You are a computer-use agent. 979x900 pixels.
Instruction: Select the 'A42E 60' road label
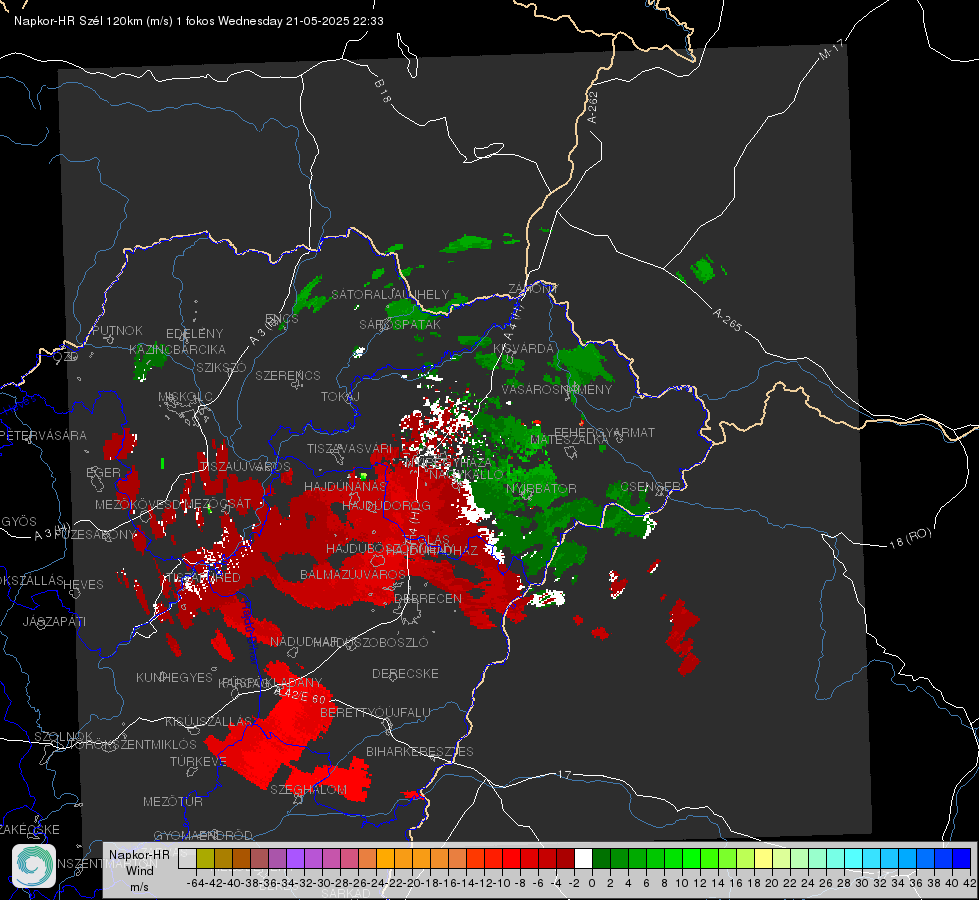302,696
